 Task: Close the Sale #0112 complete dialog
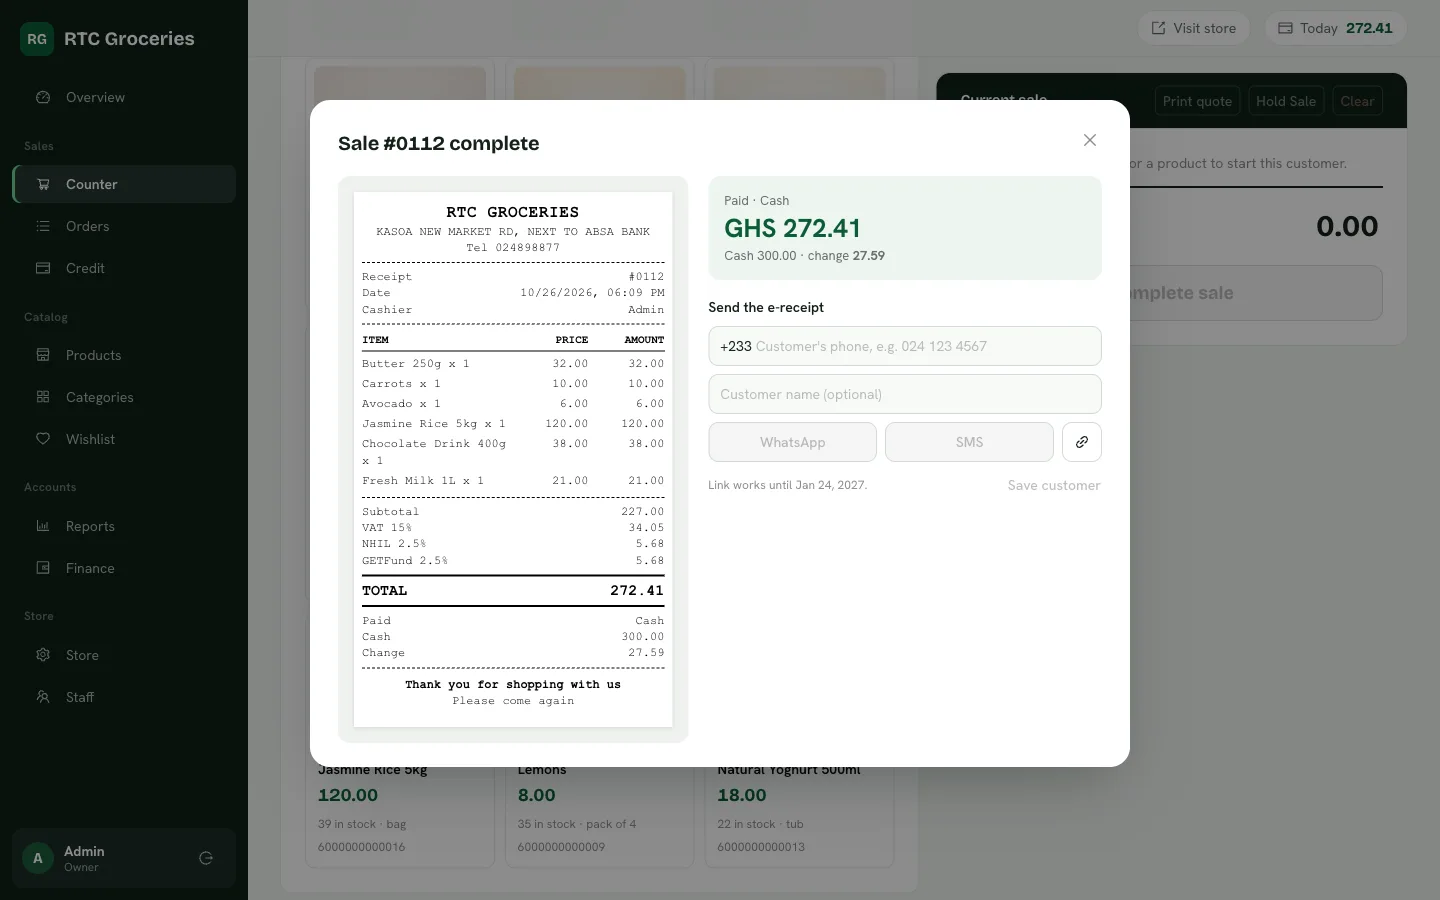pos(1090,140)
